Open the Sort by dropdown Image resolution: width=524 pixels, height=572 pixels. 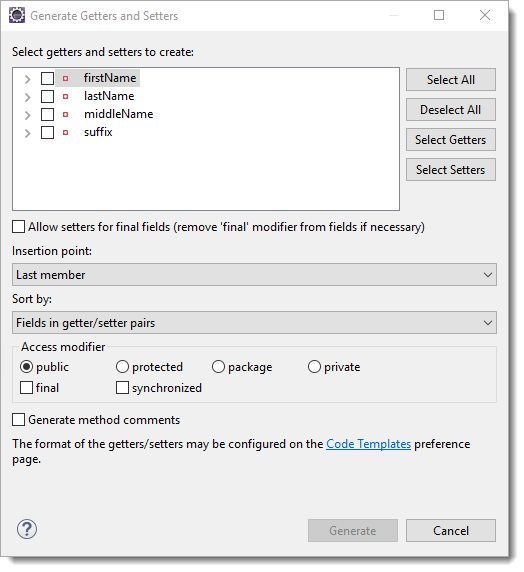click(x=254, y=322)
